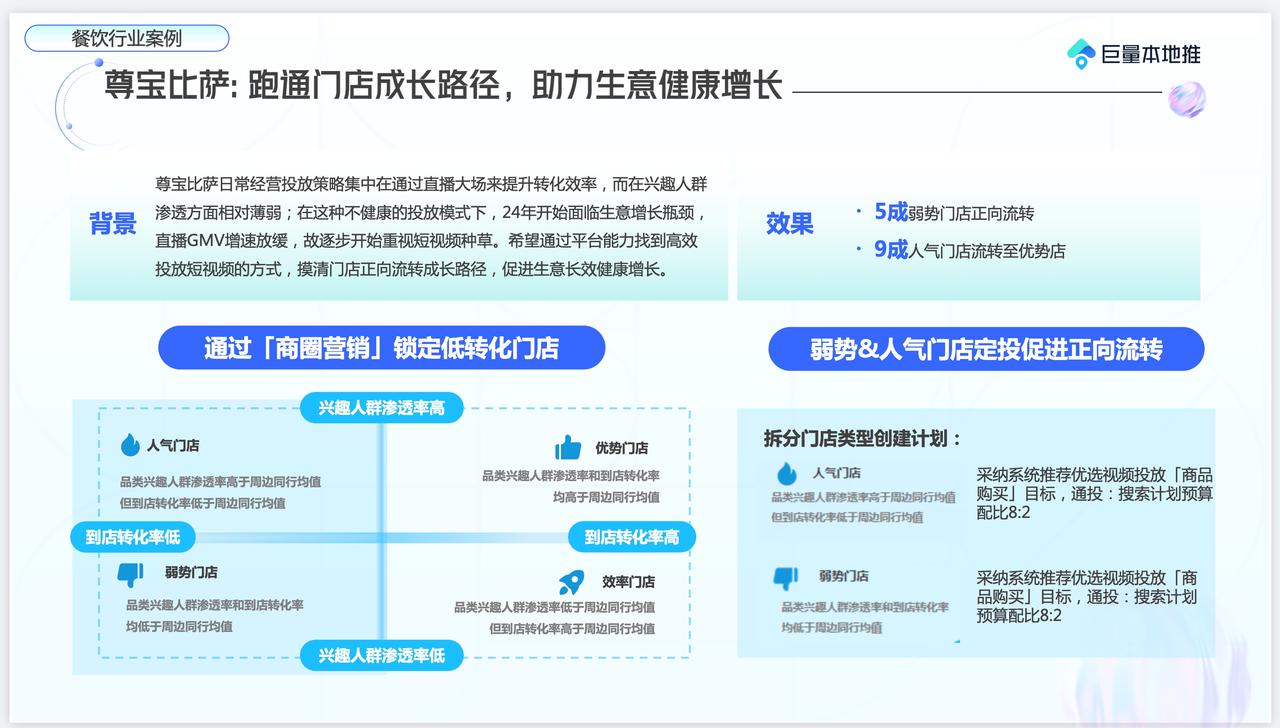This screenshot has width=1280, height=728.
Task: Click the 兴趣人群渗透率高 axis label
Action: [381, 408]
